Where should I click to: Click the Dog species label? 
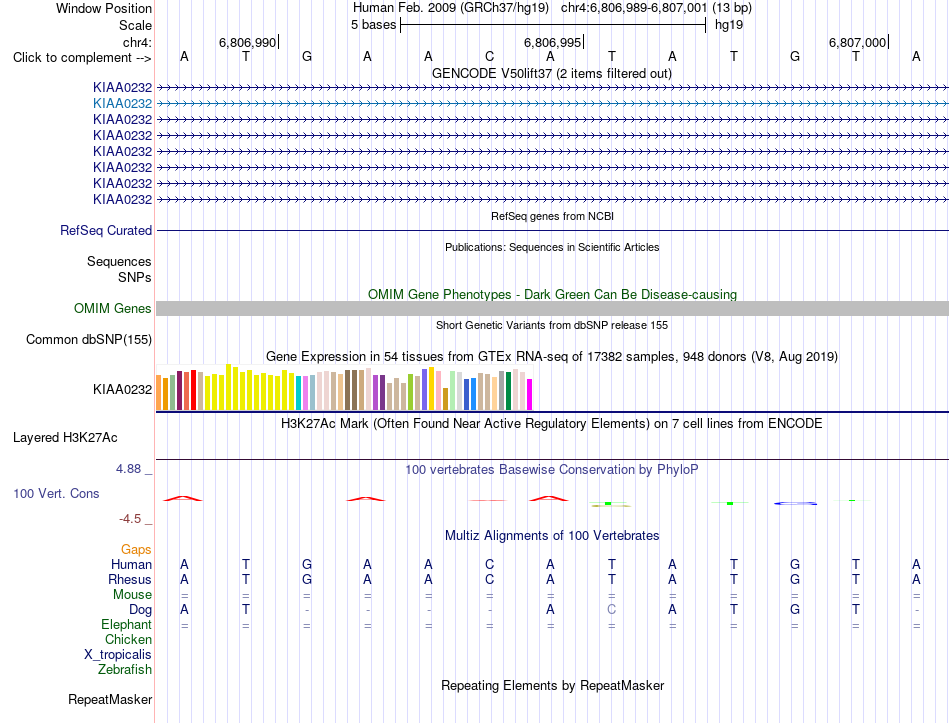point(141,610)
